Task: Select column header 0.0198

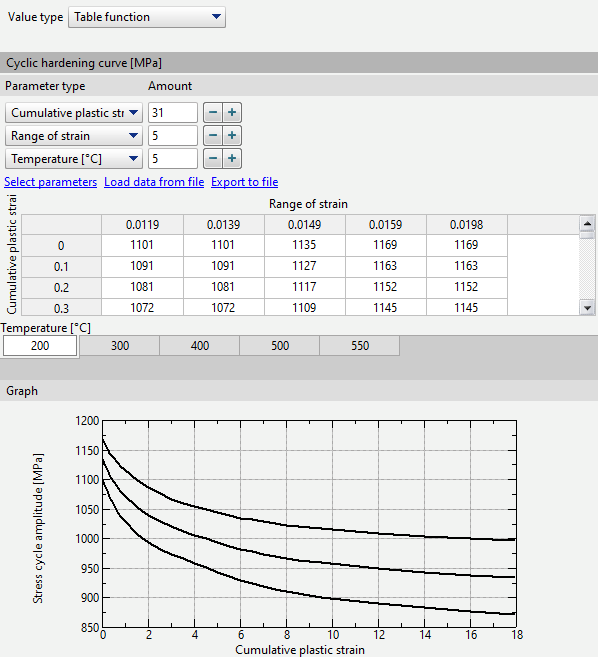Action: (467, 225)
